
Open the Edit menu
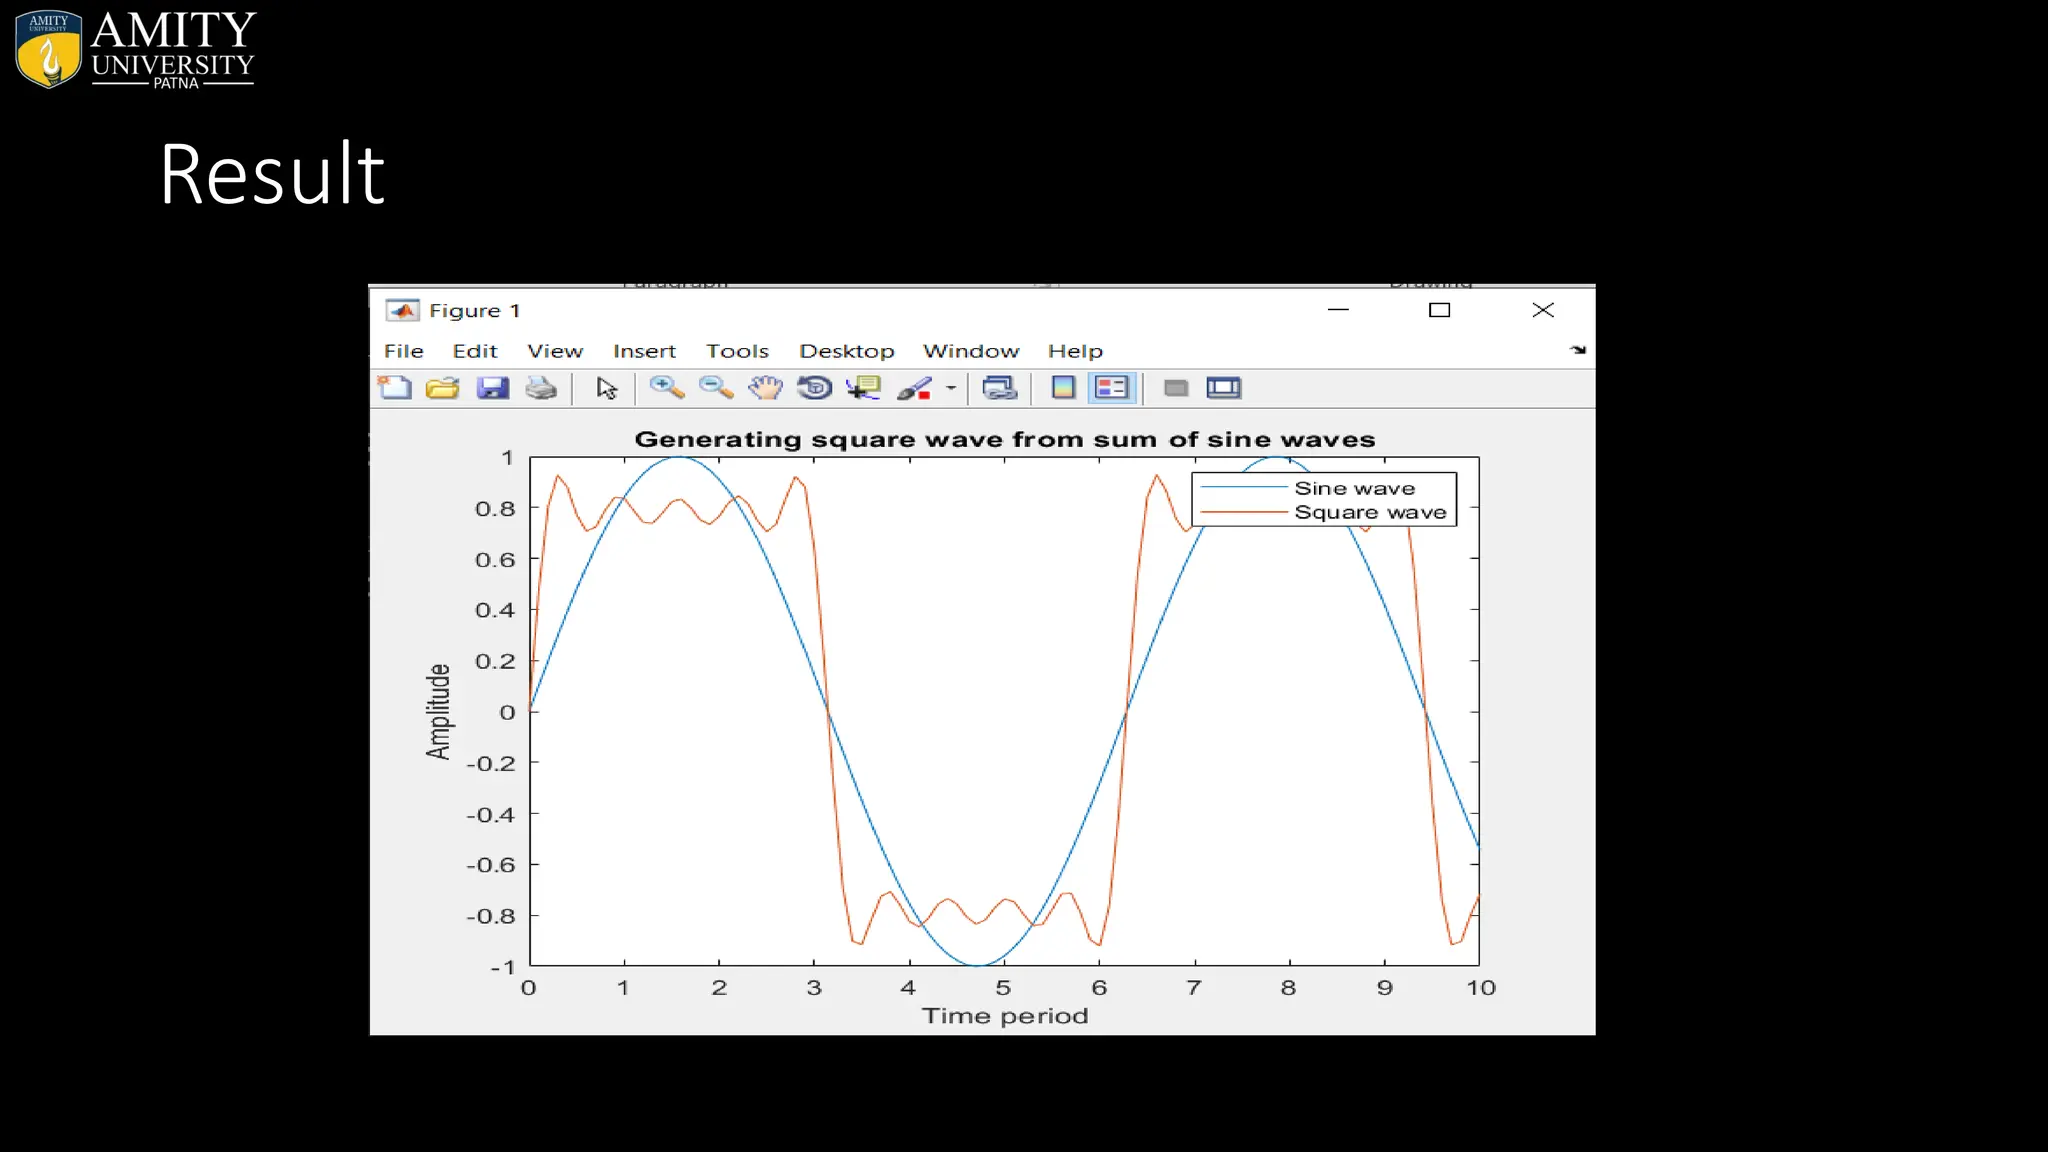(x=475, y=351)
